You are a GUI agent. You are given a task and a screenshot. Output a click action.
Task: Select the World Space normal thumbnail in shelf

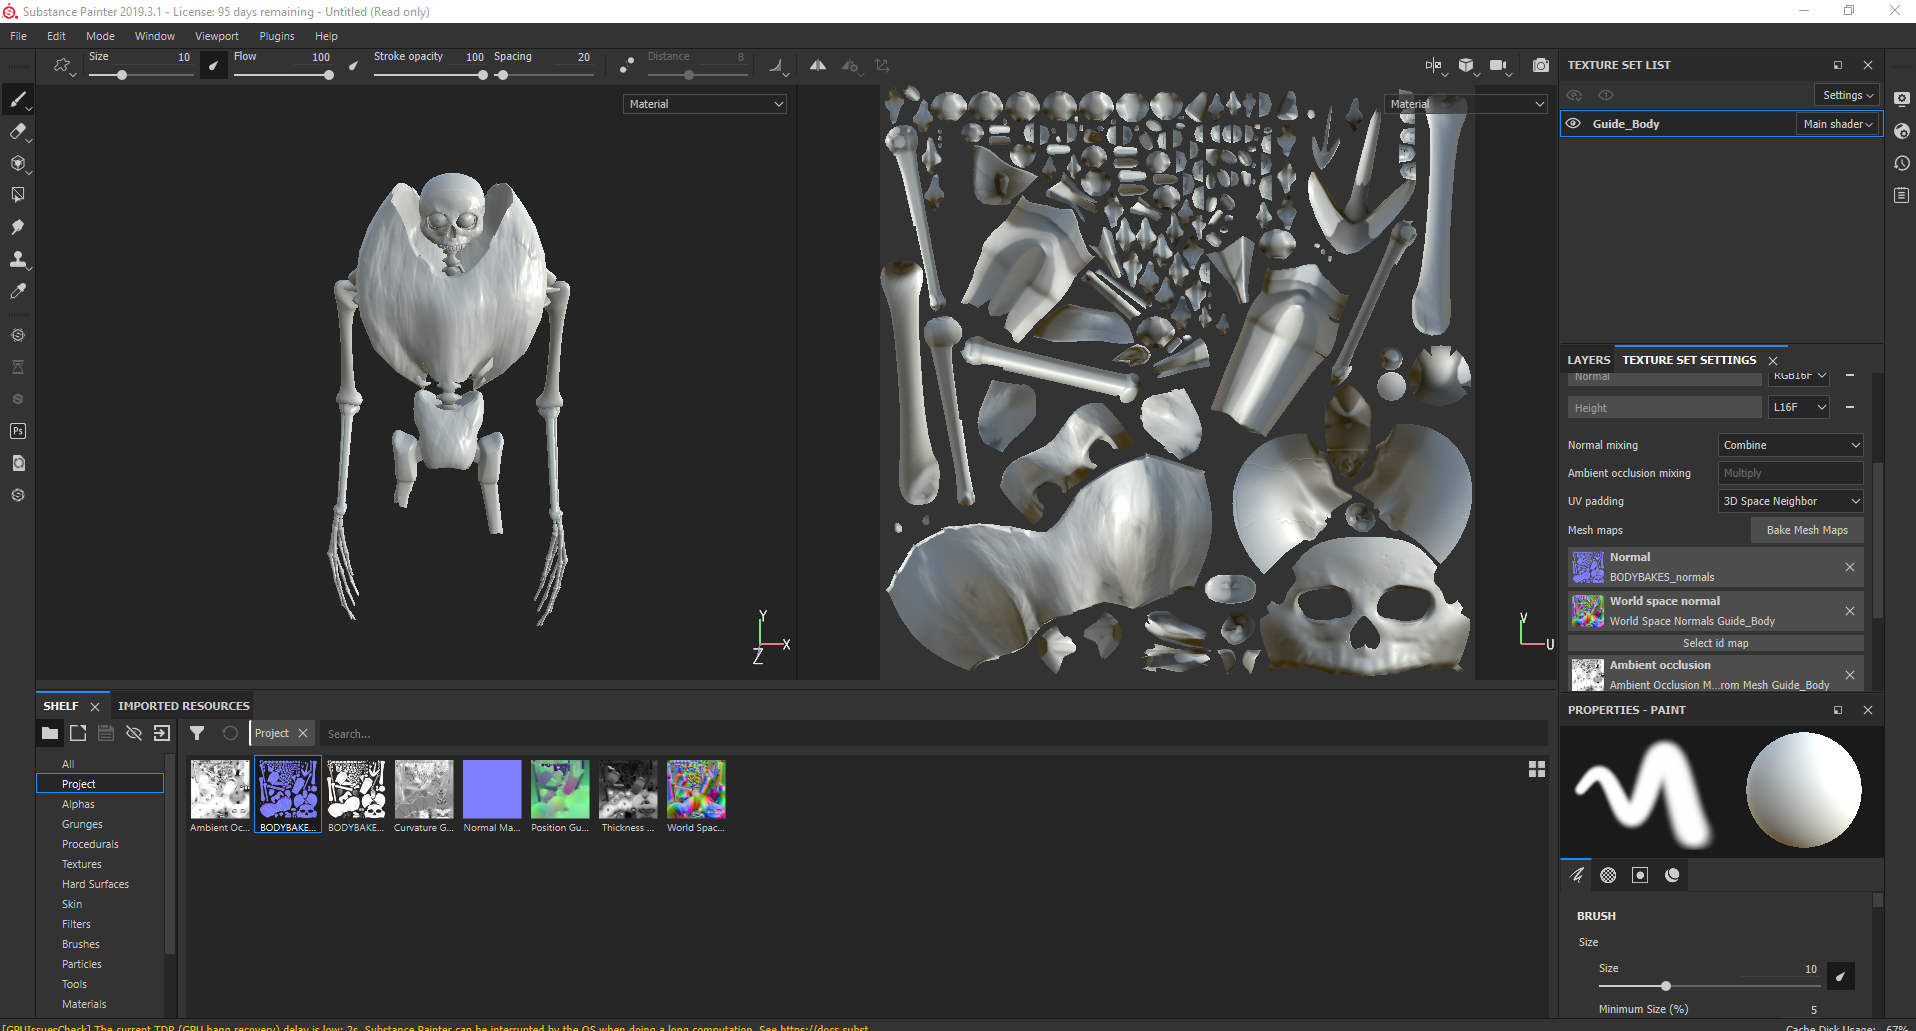(x=696, y=790)
